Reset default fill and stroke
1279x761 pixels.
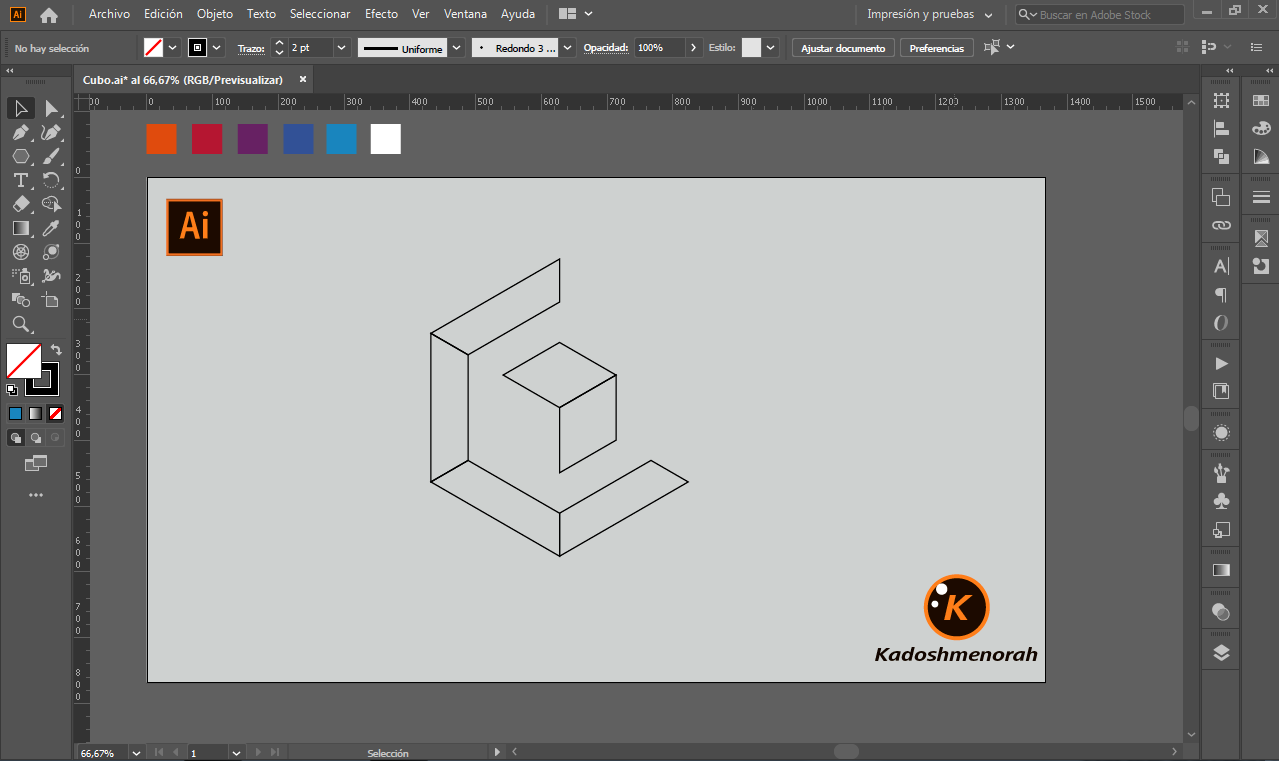click(12, 390)
